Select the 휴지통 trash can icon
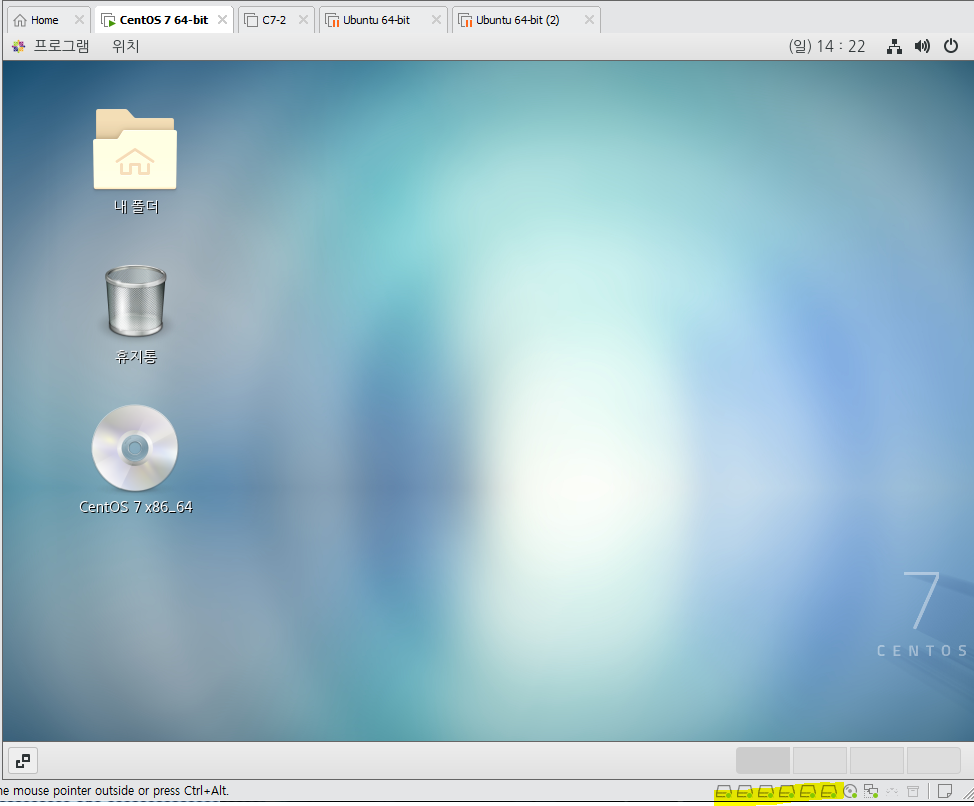 pos(135,315)
